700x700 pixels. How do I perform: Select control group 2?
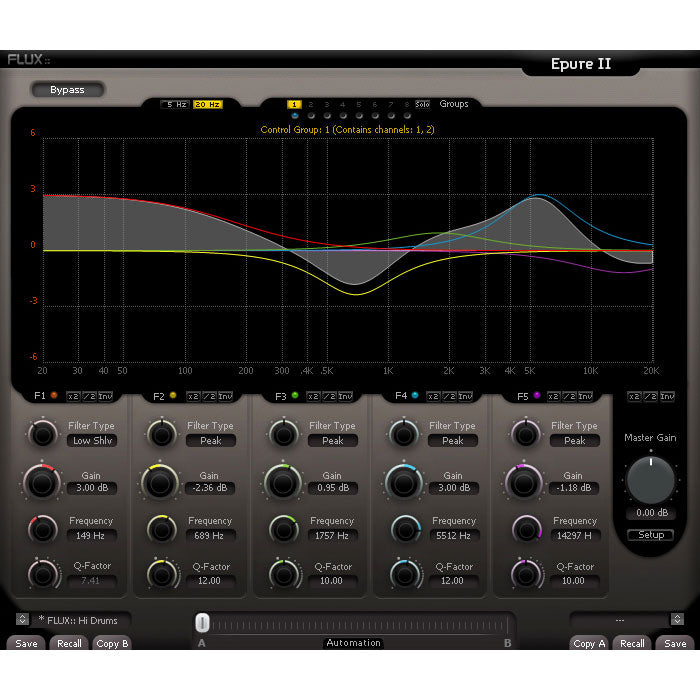(x=311, y=104)
